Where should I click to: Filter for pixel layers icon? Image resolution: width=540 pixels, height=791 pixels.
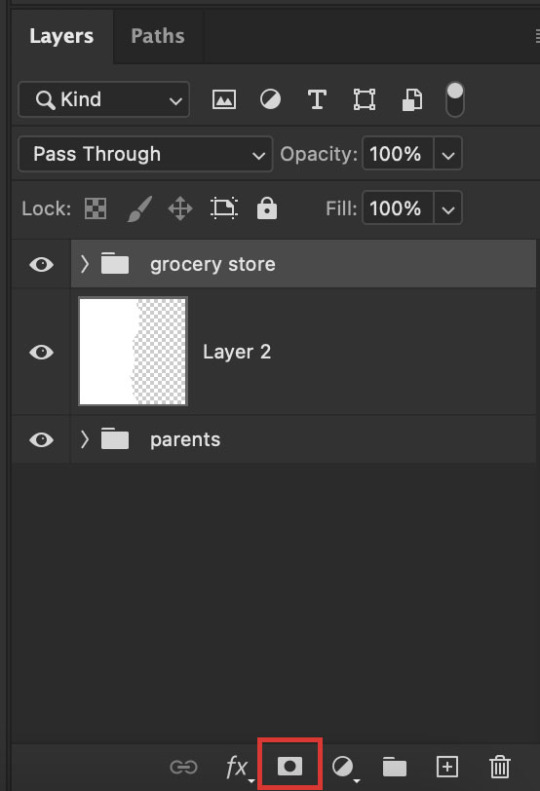pyautogui.click(x=224, y=99)
